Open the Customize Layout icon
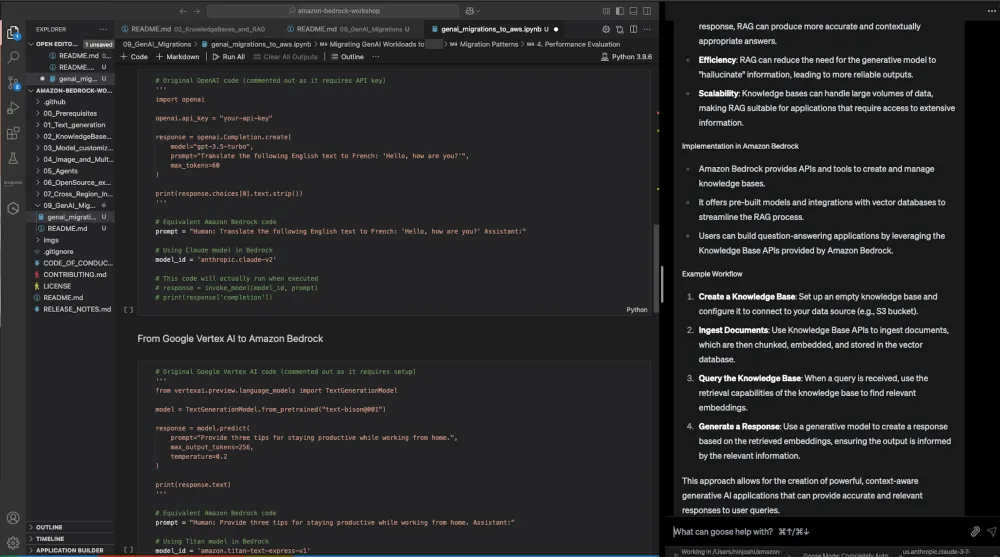This screenshot has height=557, width=1000. (606, 11)
